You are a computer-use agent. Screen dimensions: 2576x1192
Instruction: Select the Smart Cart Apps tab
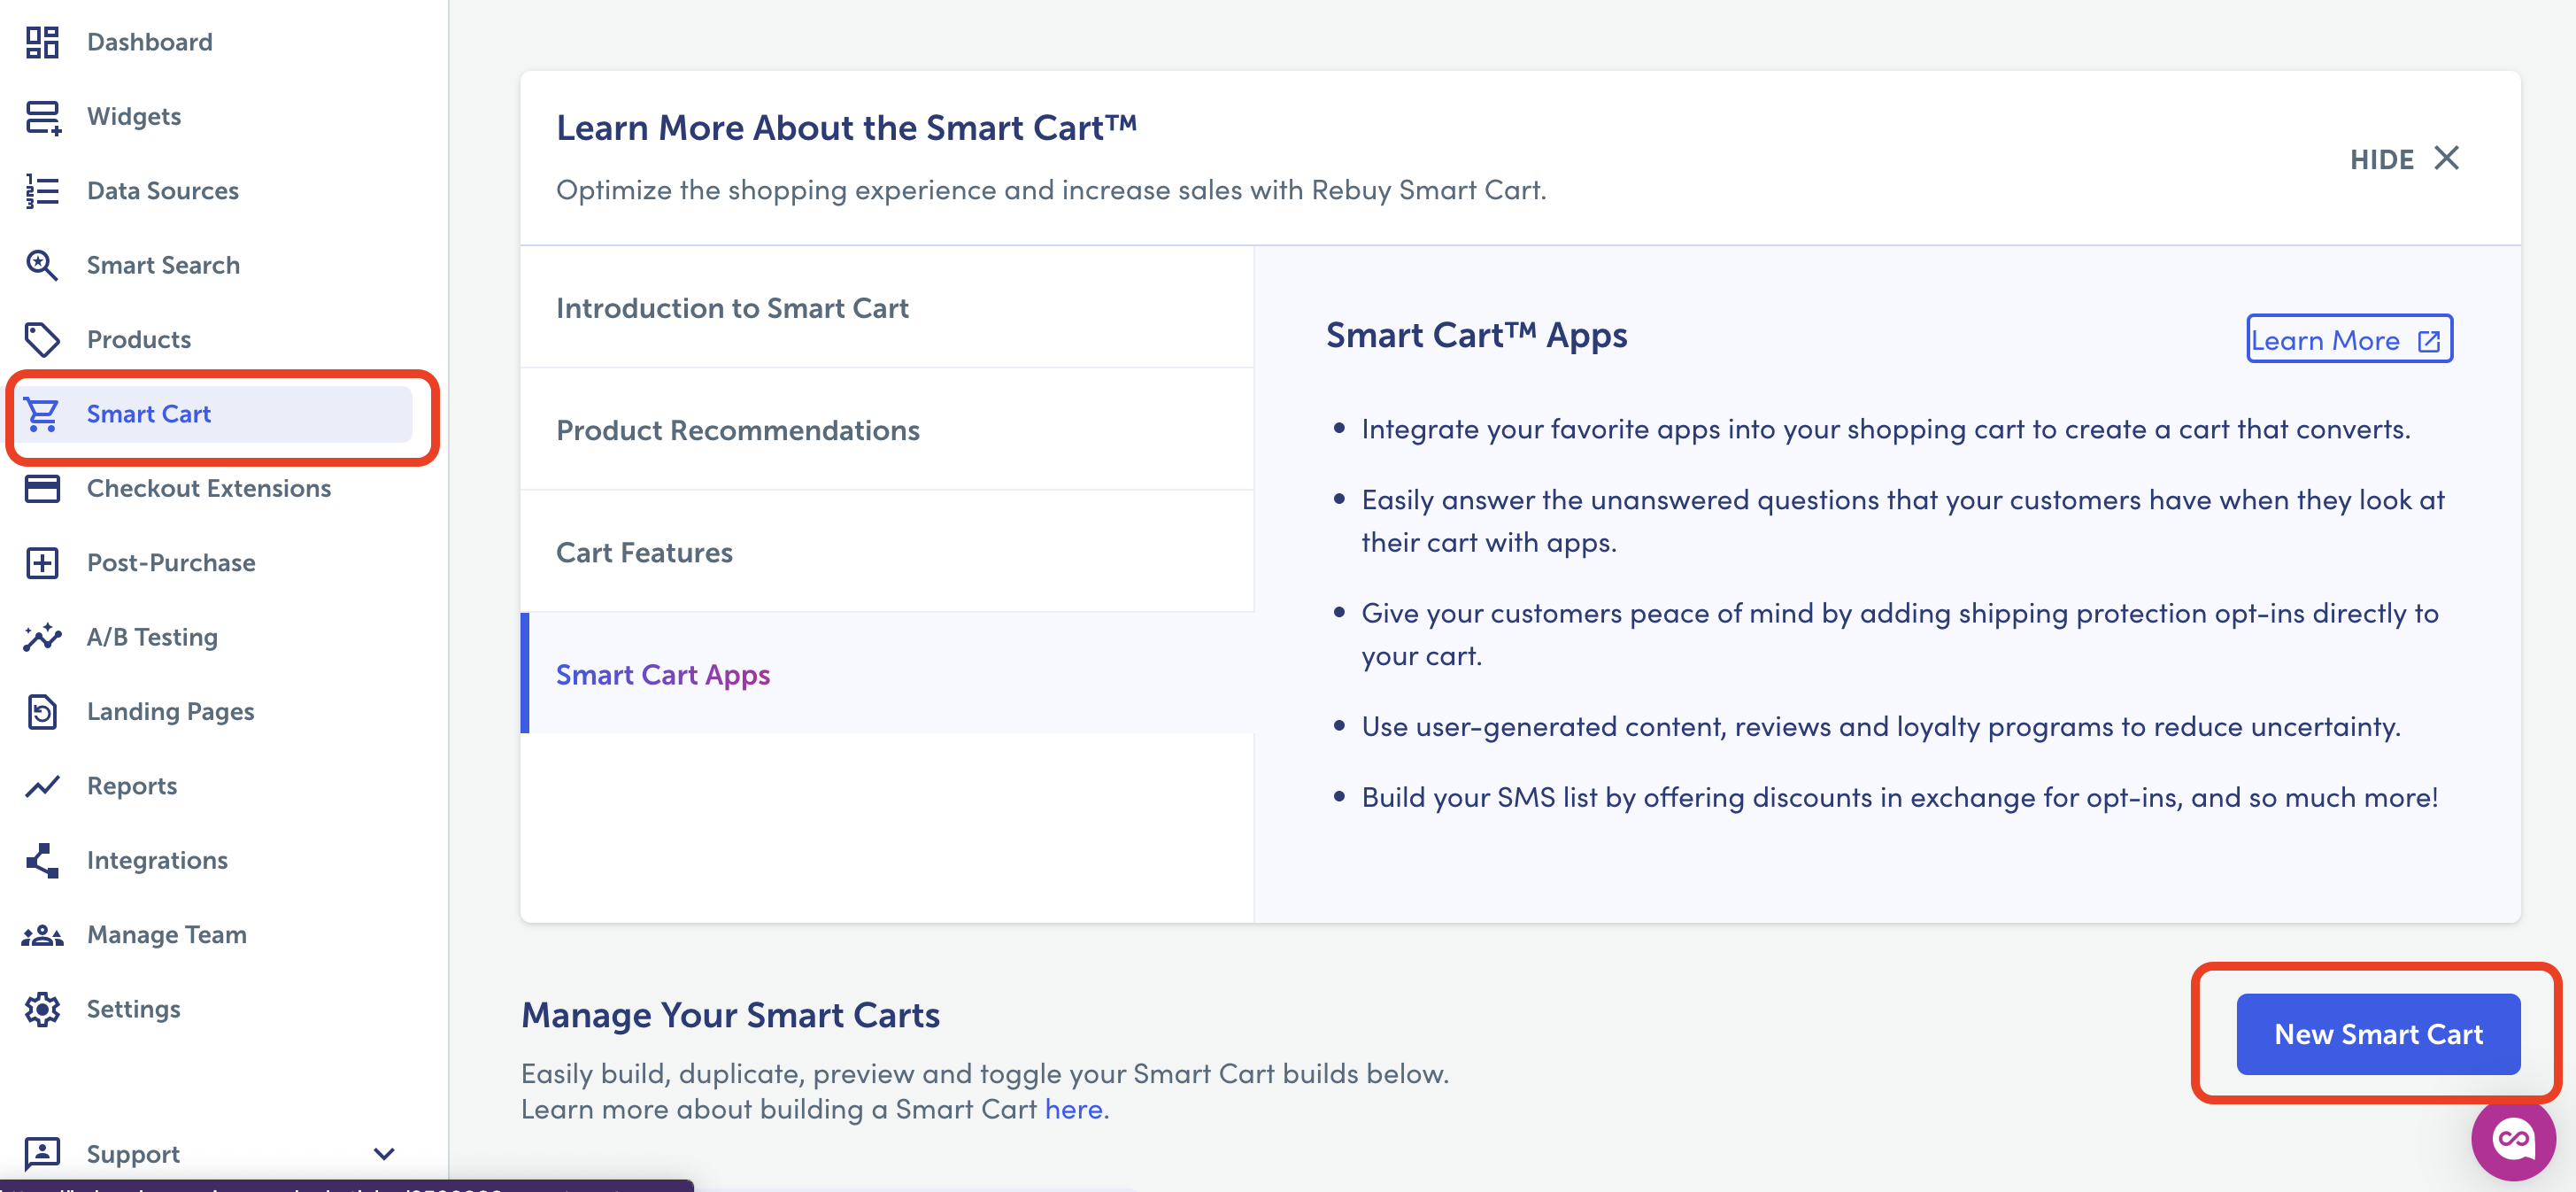click(x=663, y=675)
